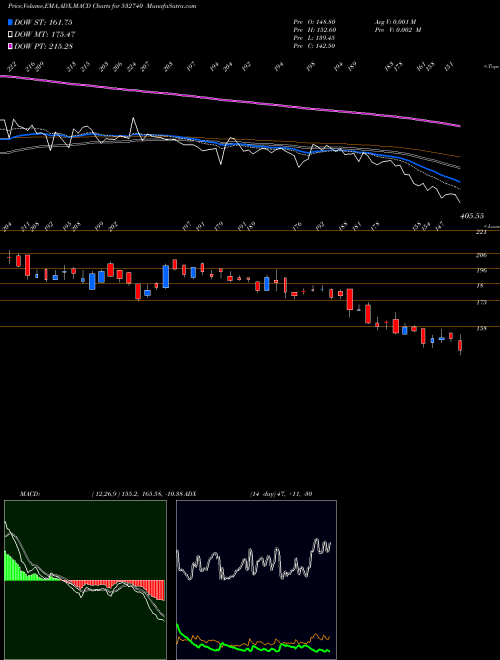The image size is (500, 660).
Task: Click the 'Pre H: 152.60' high value
Action: pyautogui.click(x=314, y=30)
